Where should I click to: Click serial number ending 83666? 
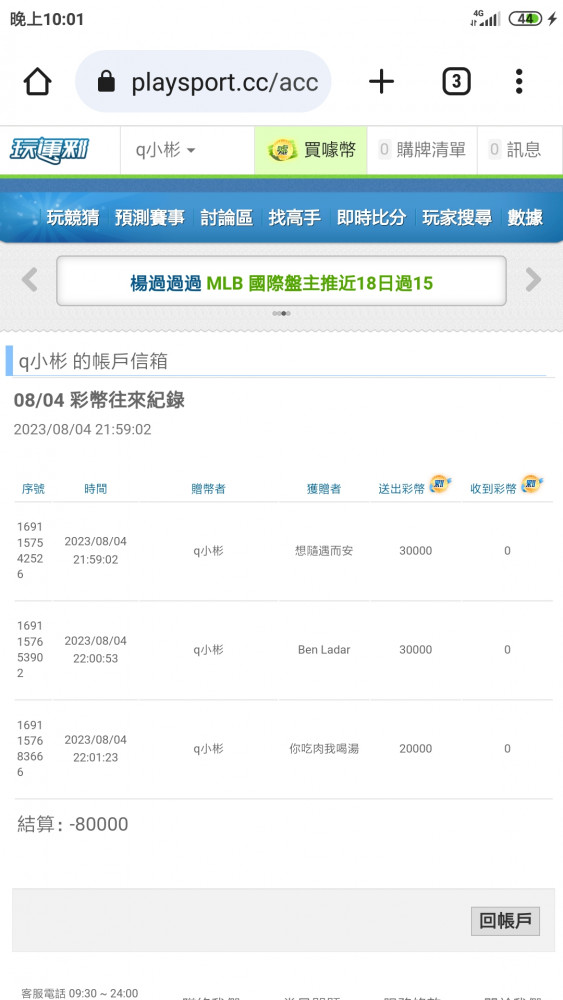31,749
